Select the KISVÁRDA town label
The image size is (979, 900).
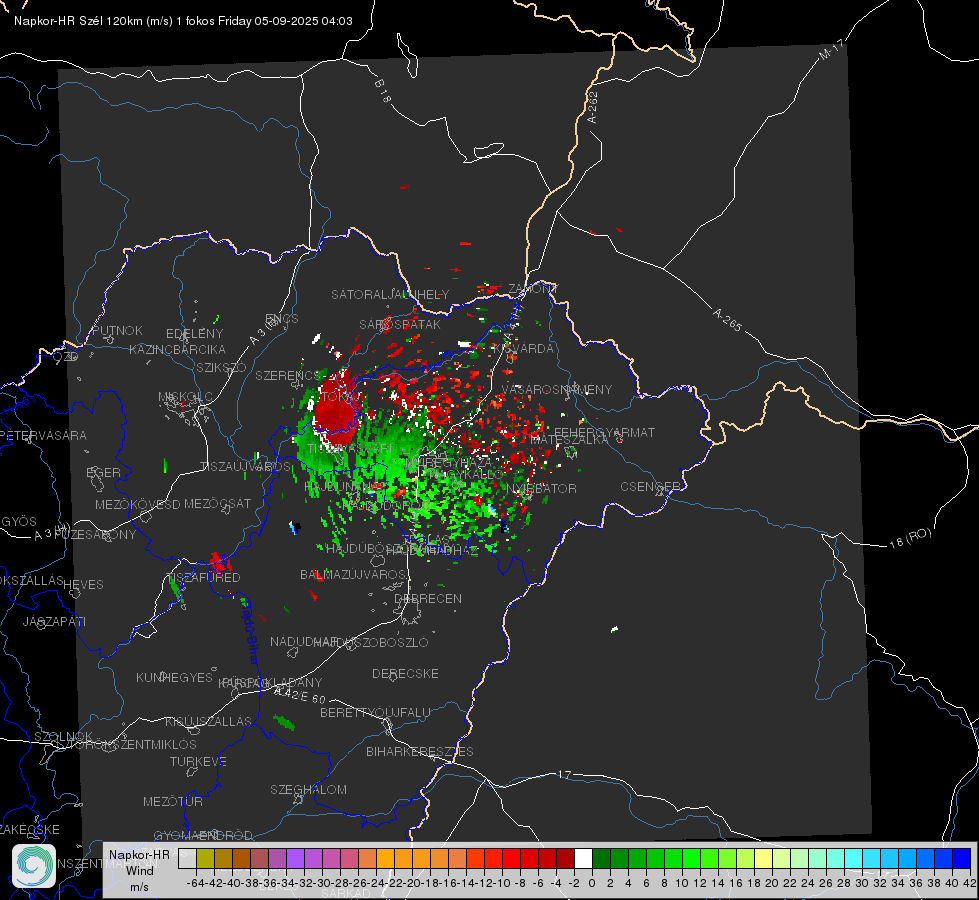tap(523, 349)
